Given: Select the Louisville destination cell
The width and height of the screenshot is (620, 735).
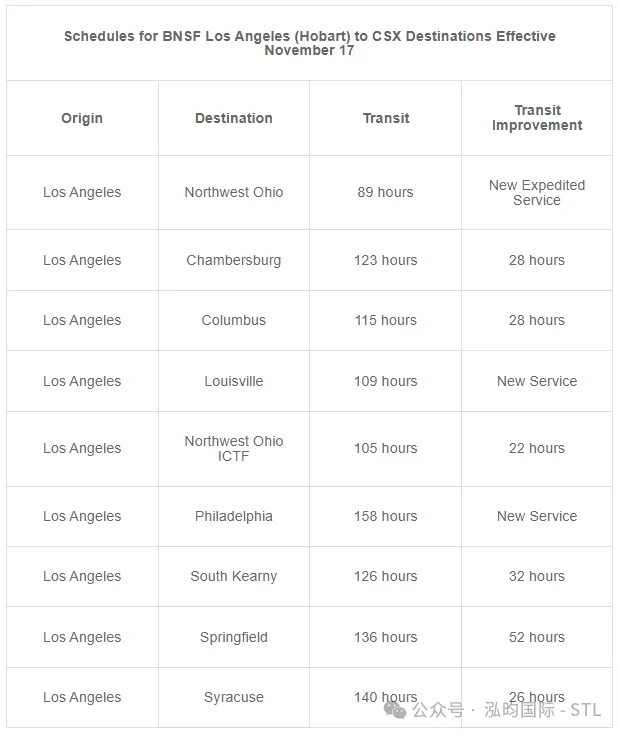Looking at the screenshot, I should tap(234, 381).
